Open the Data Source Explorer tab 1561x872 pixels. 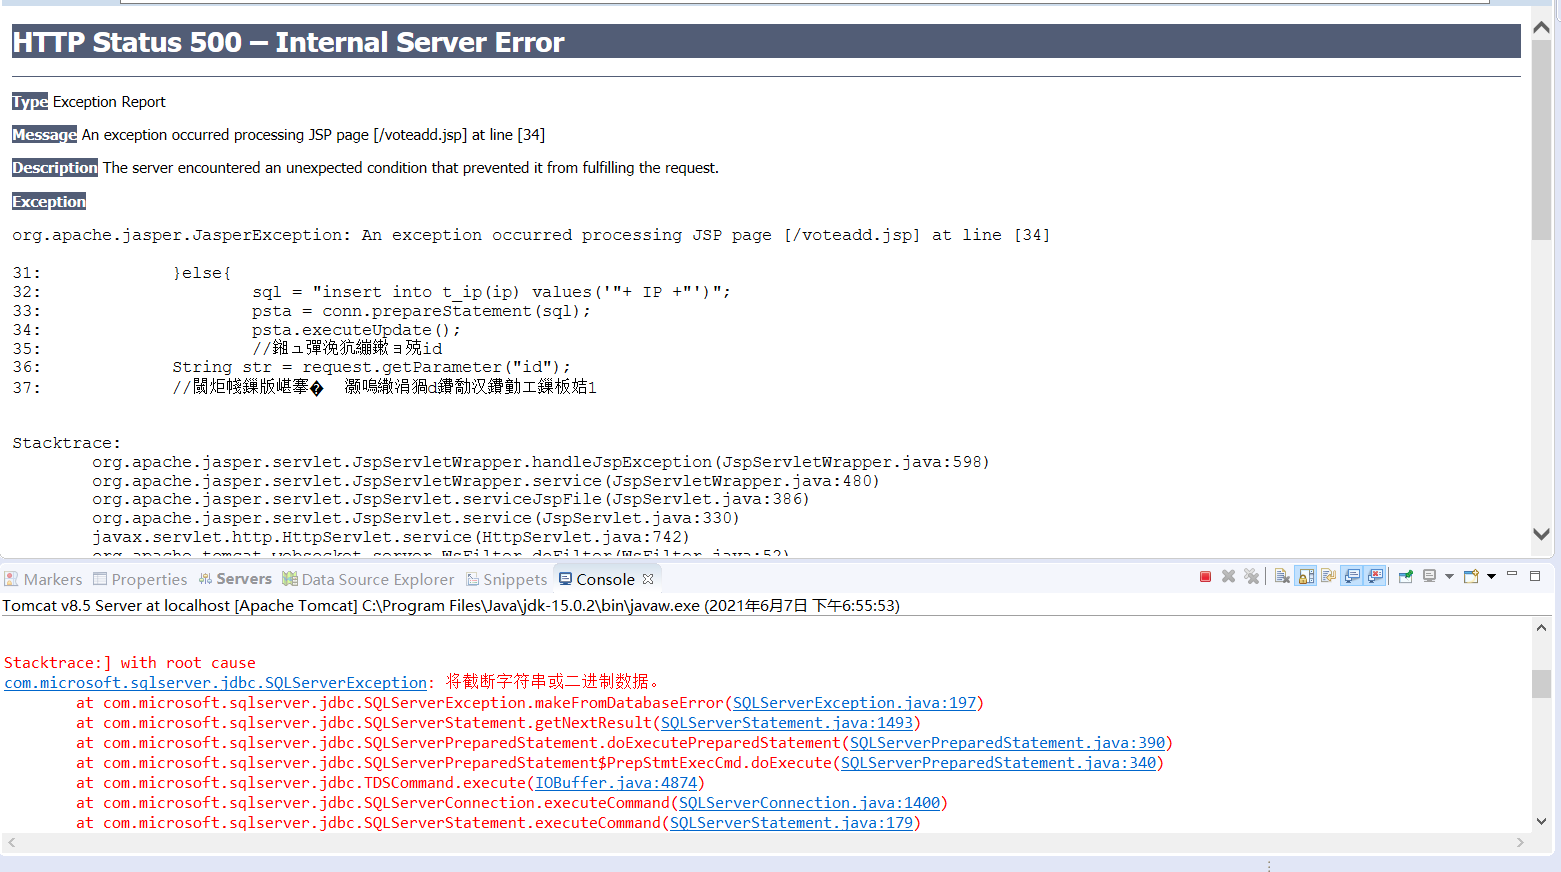[x=368, y=579]
